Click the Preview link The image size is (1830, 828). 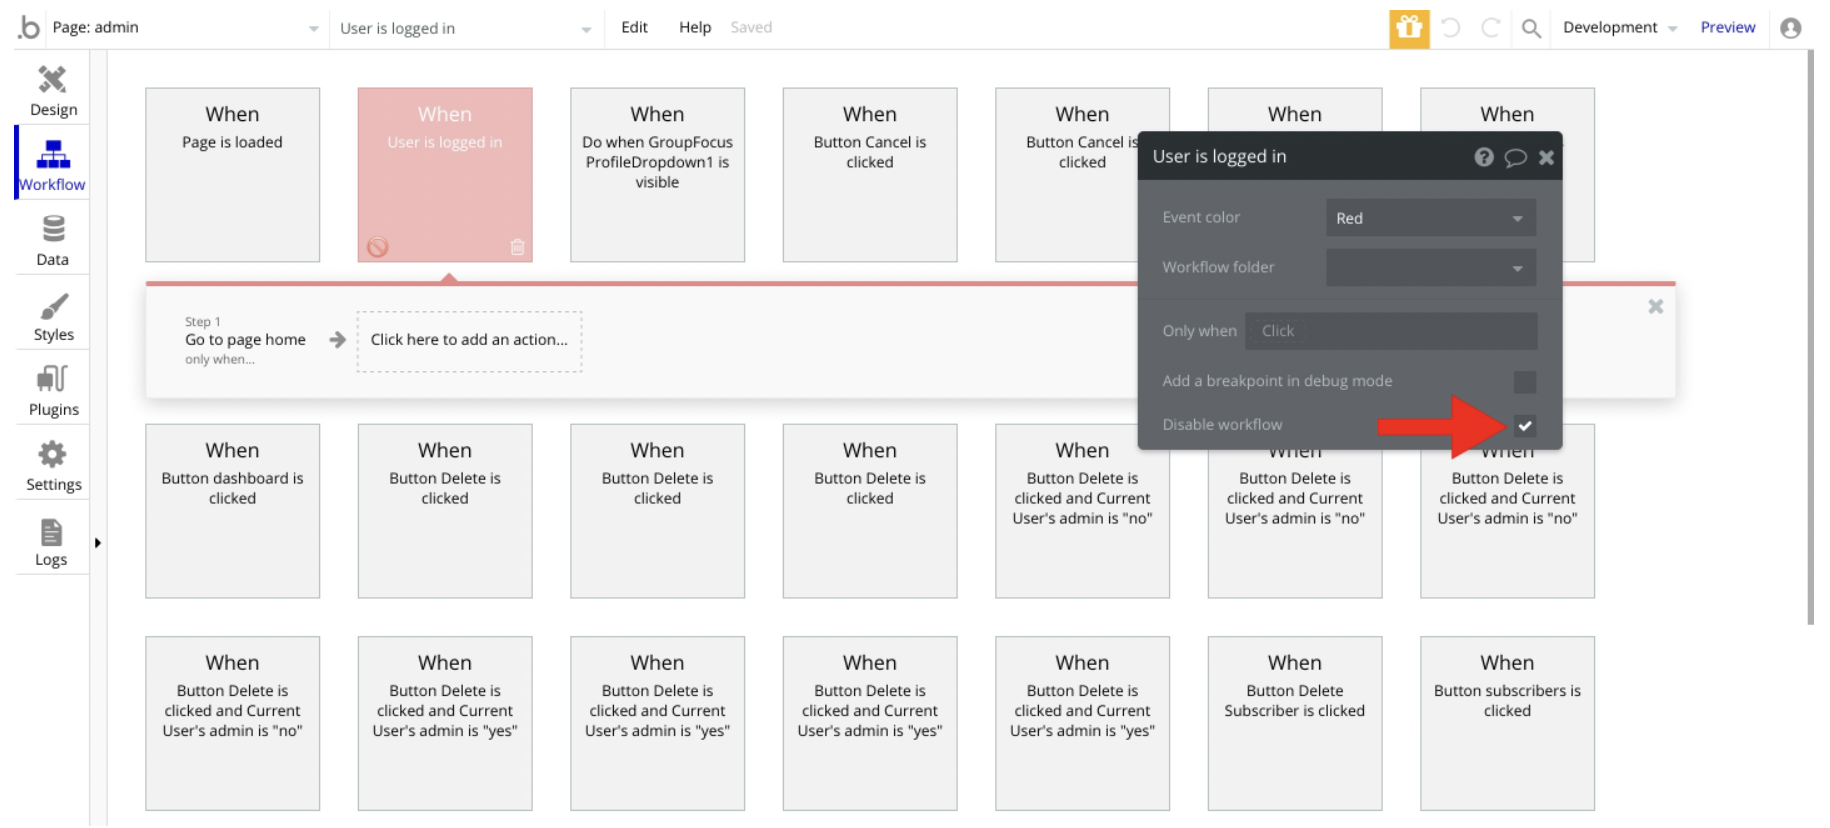click(1727, 27)
